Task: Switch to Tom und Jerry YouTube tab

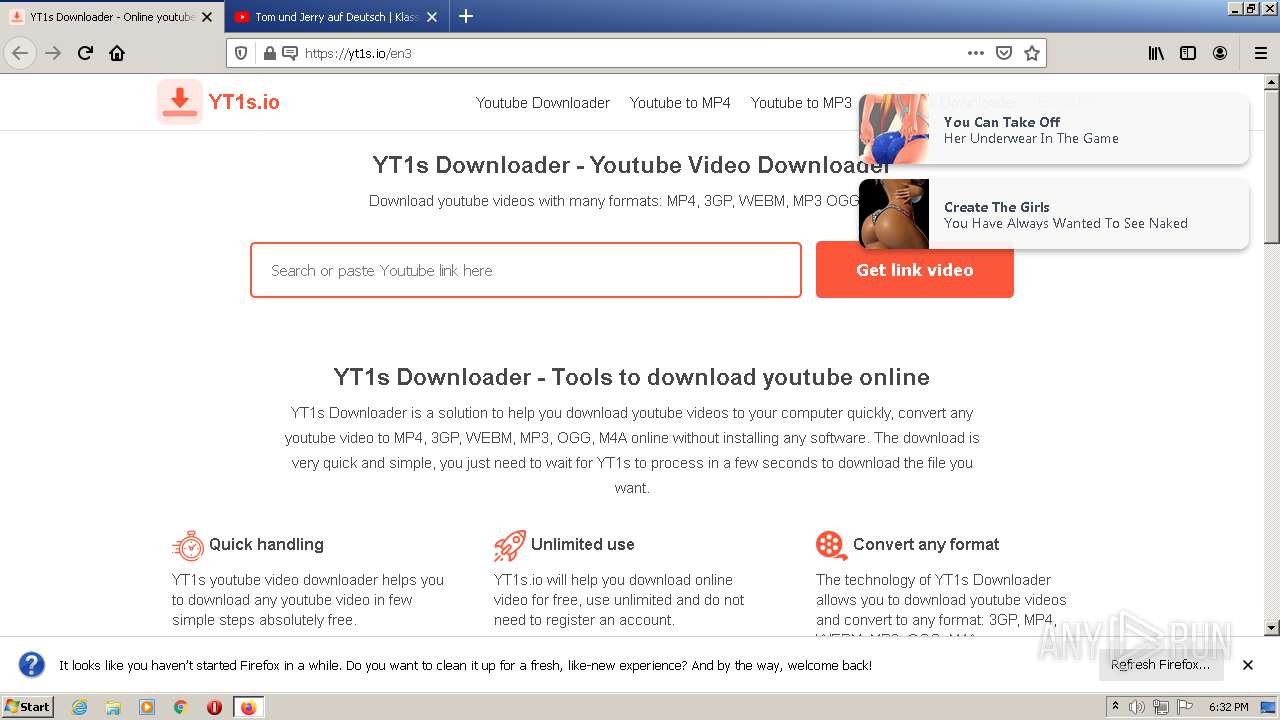Action: click(x=335, y=17)
